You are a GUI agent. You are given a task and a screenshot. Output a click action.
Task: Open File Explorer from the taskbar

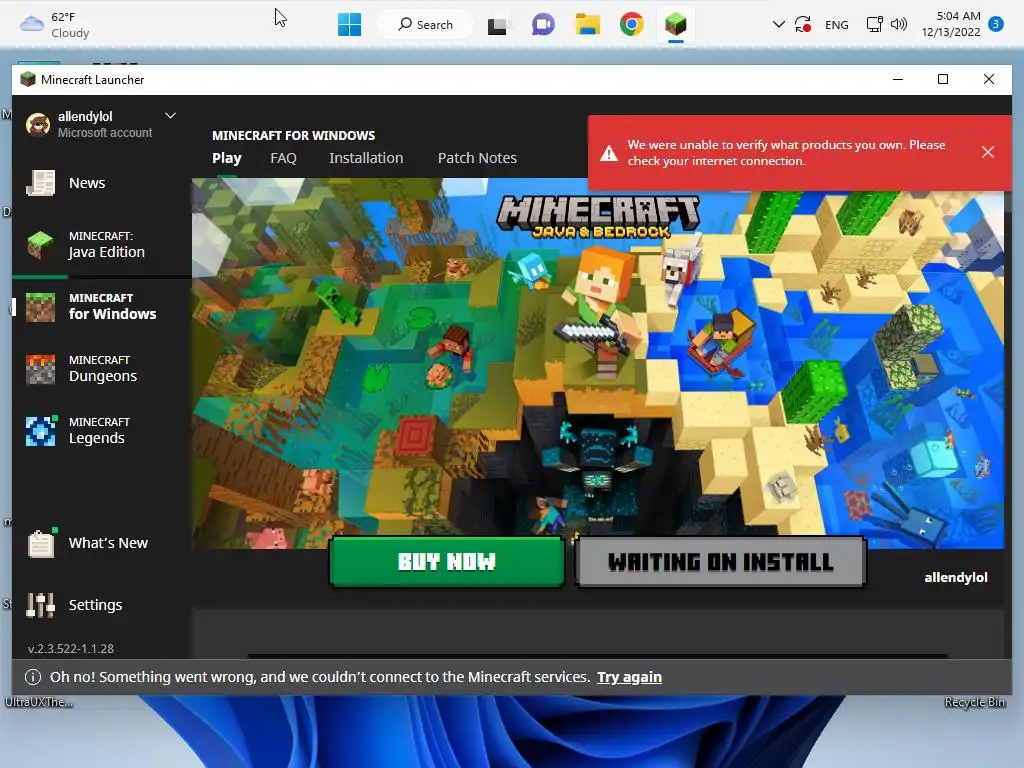tap(587, 25)
